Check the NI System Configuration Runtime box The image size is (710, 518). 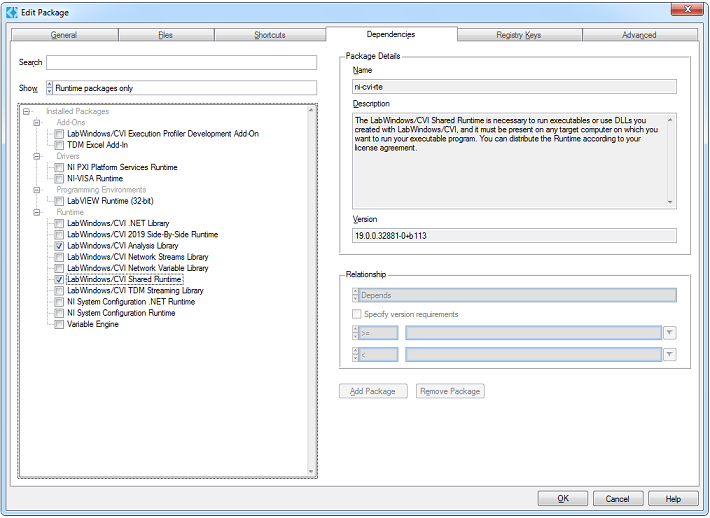[x=59, y=313]
